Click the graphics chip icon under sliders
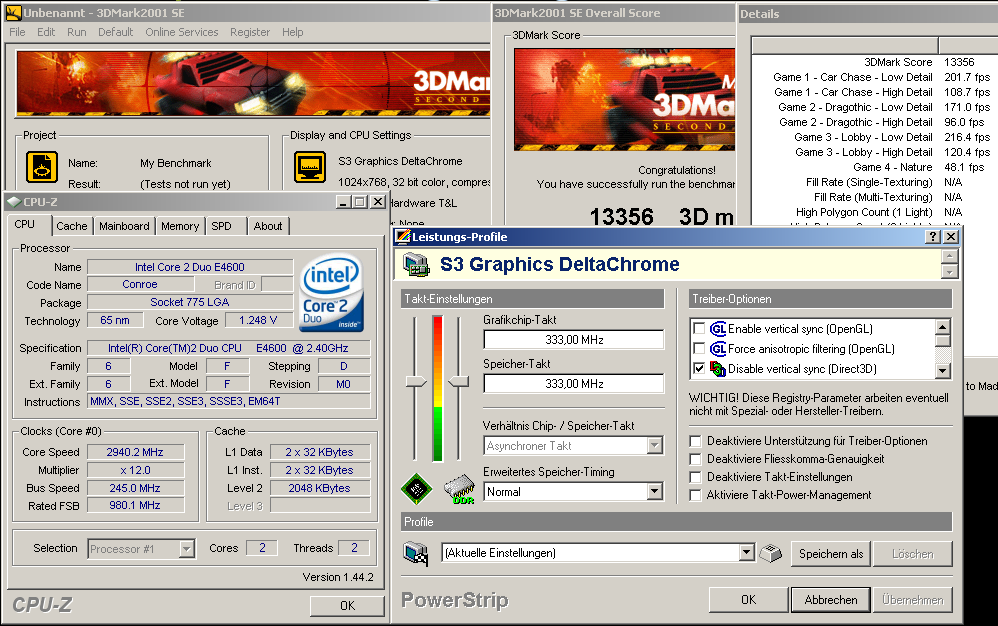 pyautogui.click(x=417, y=489)
